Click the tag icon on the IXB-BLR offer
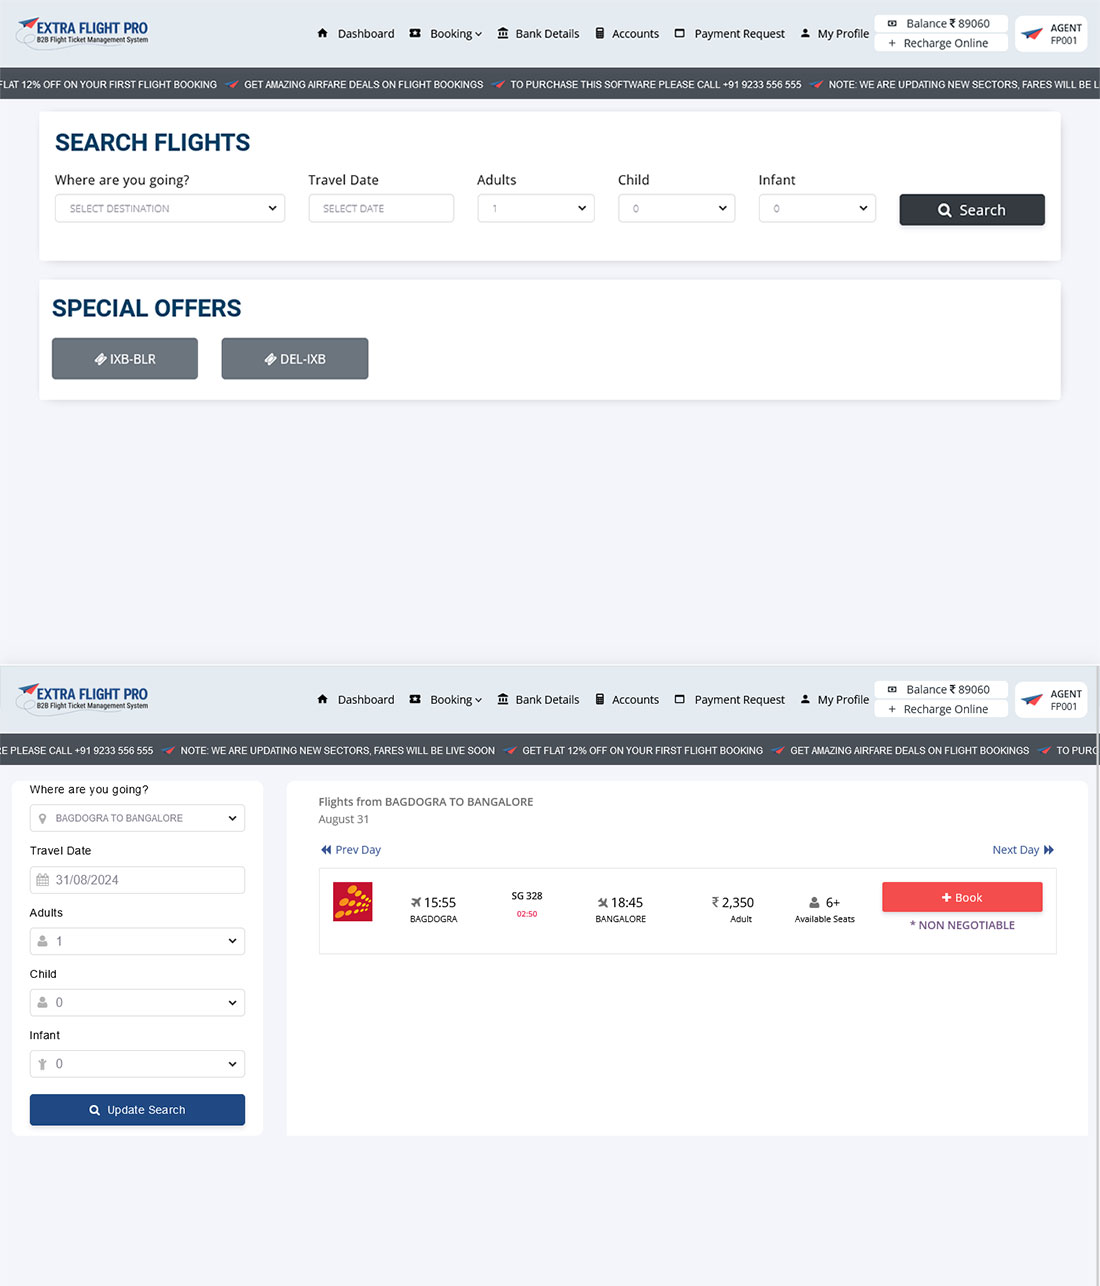1100x1286 pixels. [x=101, y=359]
